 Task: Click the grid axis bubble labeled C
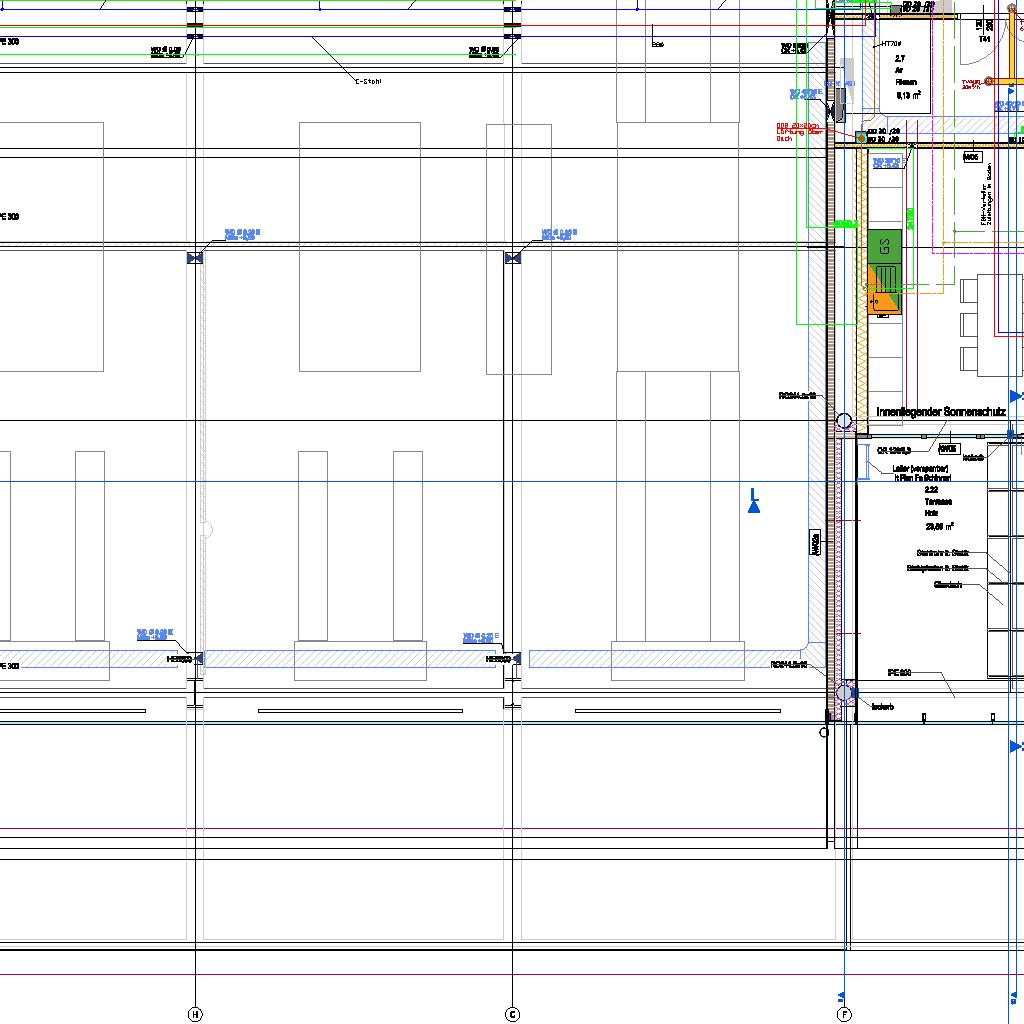coord(513,1014)
